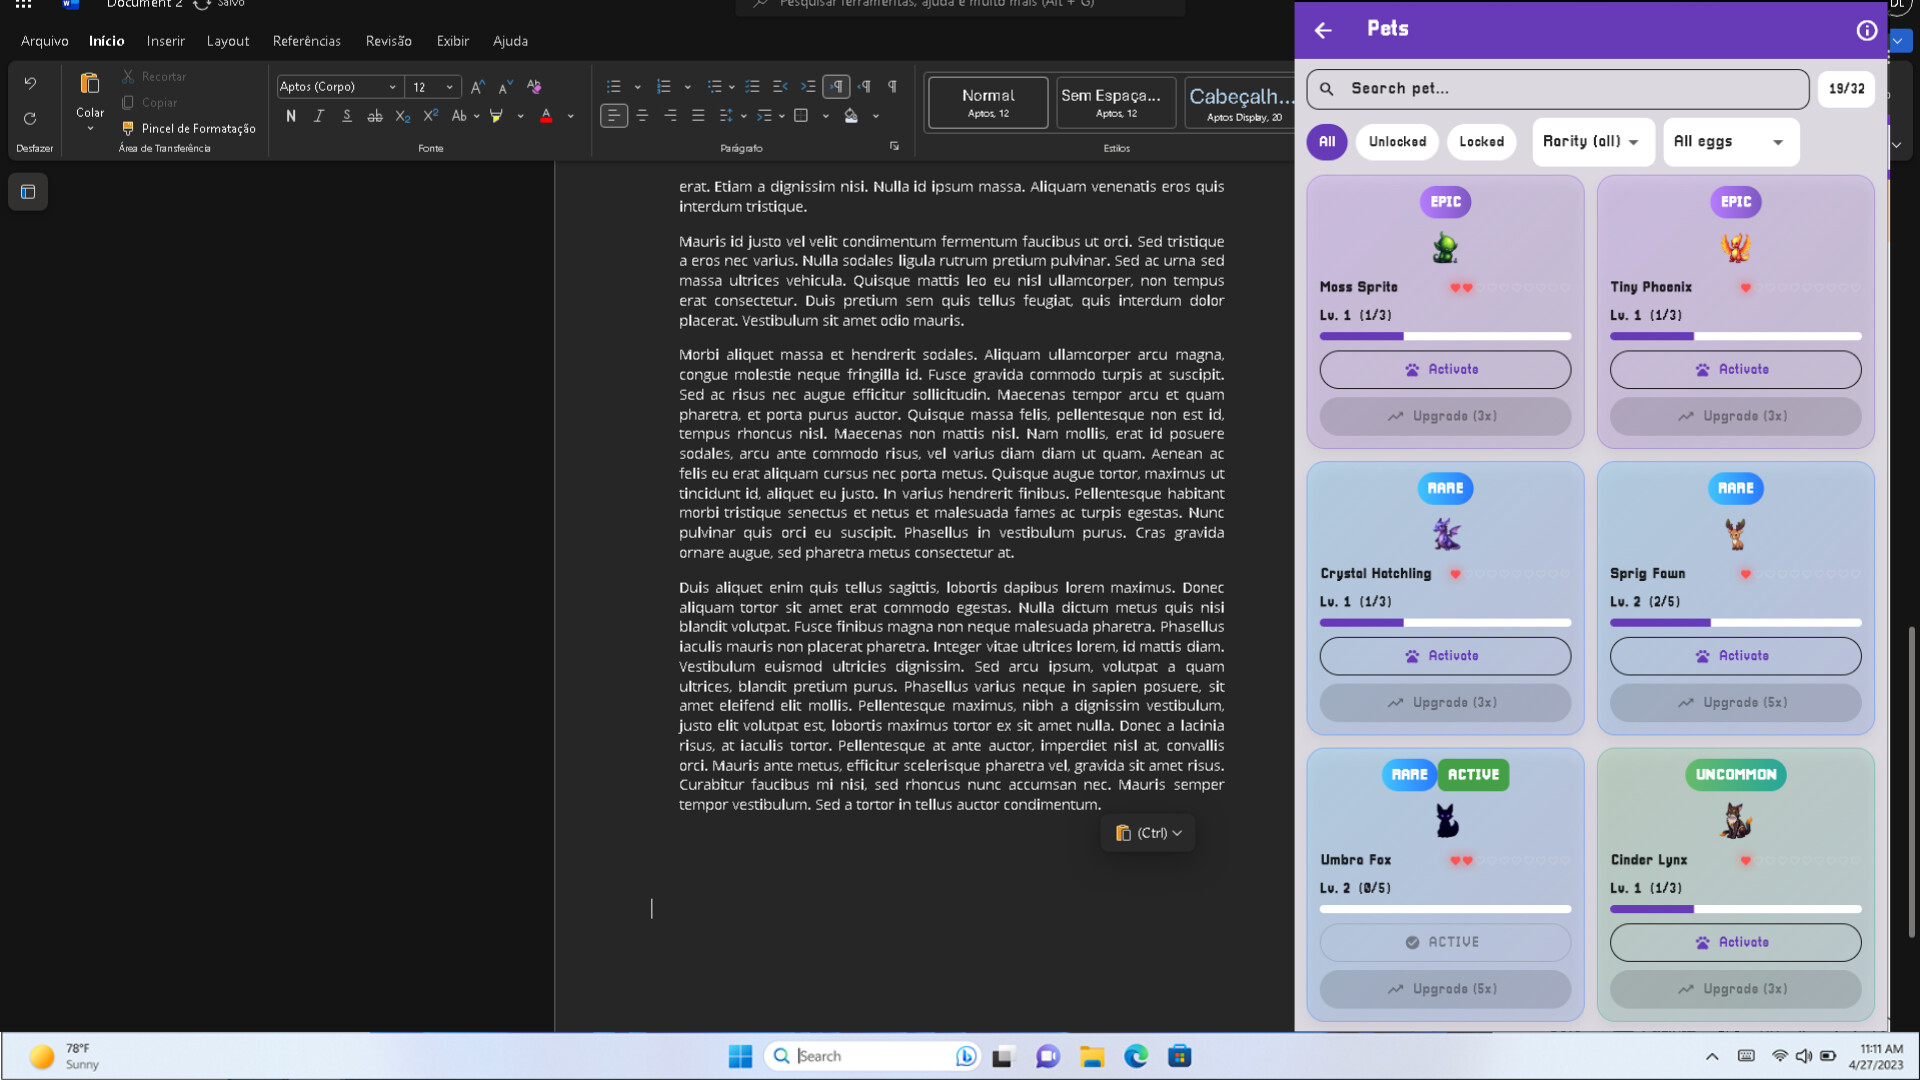Apply a bulleted list
Viewport: 1920px width, 1080px height.
click(614, 87)
